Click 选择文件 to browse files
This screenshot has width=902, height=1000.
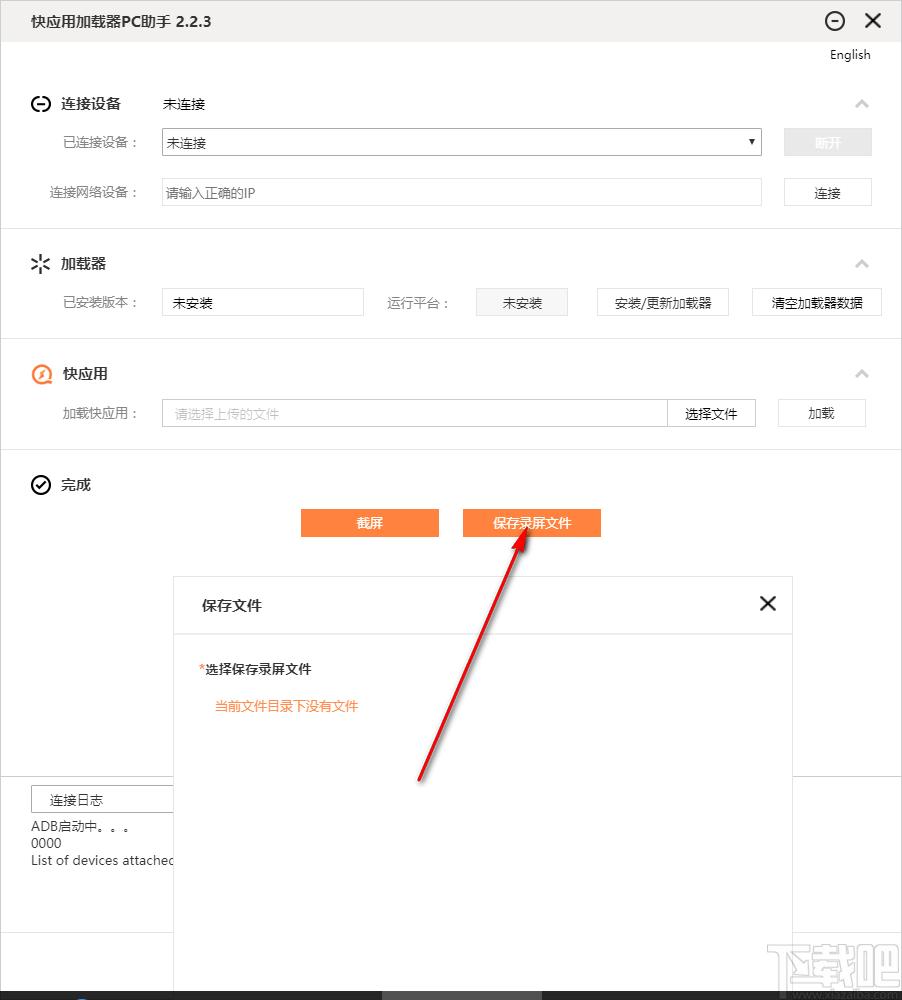pyautogui.click(x=711, y=413)
